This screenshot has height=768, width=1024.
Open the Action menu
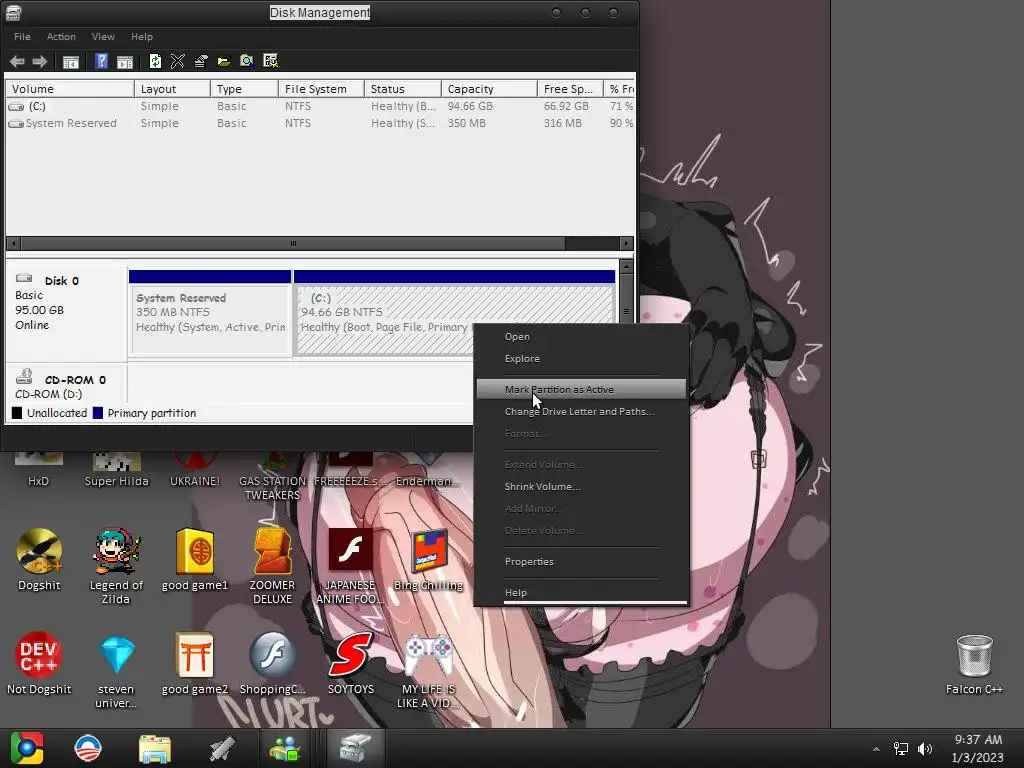click(x=61, y=37)
